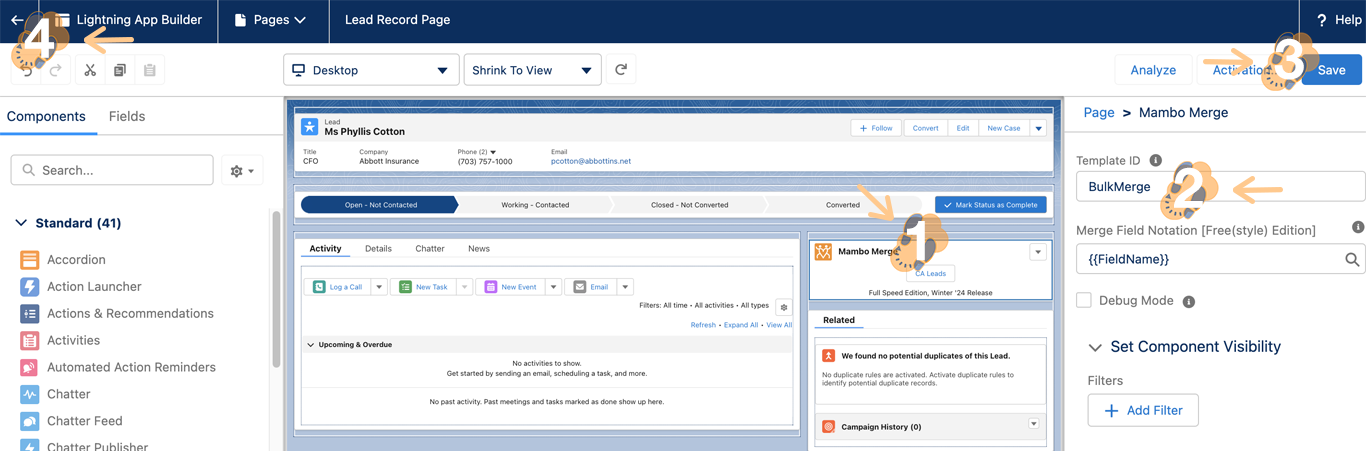Image resolution: width=1366 pixels, height=451 pixels.
Task: Switch to the Fields tab
Action: click(127, 116)
